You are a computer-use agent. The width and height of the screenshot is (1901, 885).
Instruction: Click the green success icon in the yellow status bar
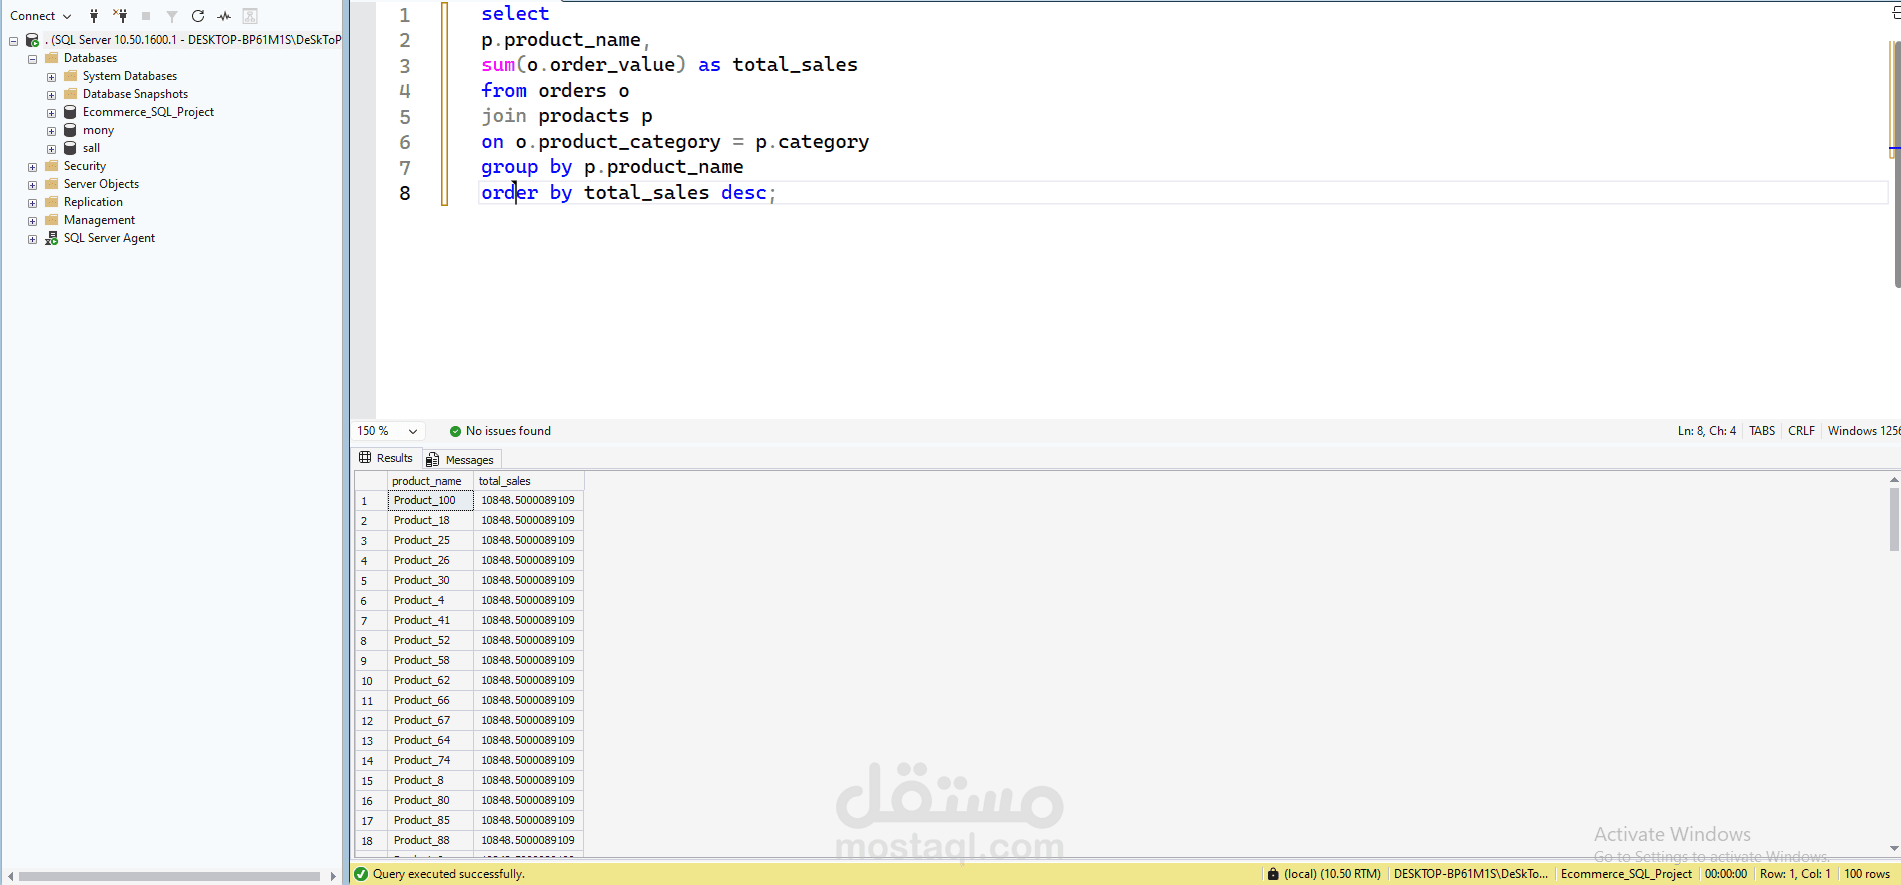tap(361, 874)
